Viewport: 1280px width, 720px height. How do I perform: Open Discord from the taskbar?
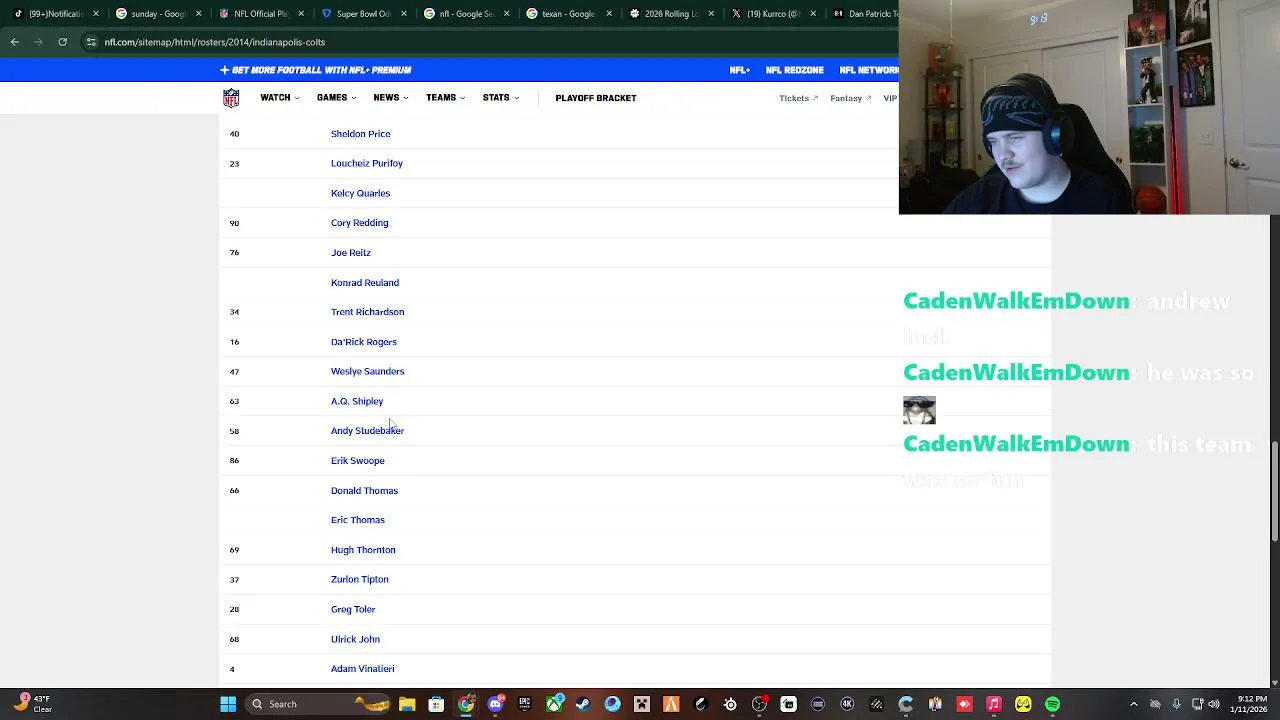click(496, 704)
